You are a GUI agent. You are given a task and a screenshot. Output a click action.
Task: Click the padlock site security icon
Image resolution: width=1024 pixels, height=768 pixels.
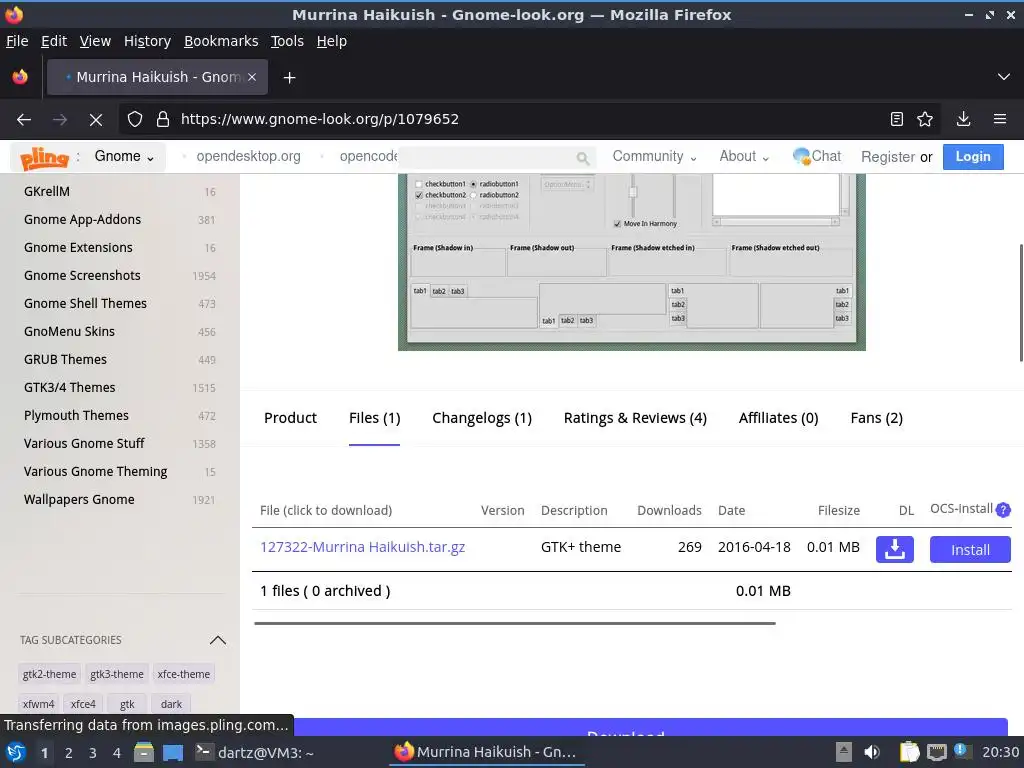[x=163, y=119]
